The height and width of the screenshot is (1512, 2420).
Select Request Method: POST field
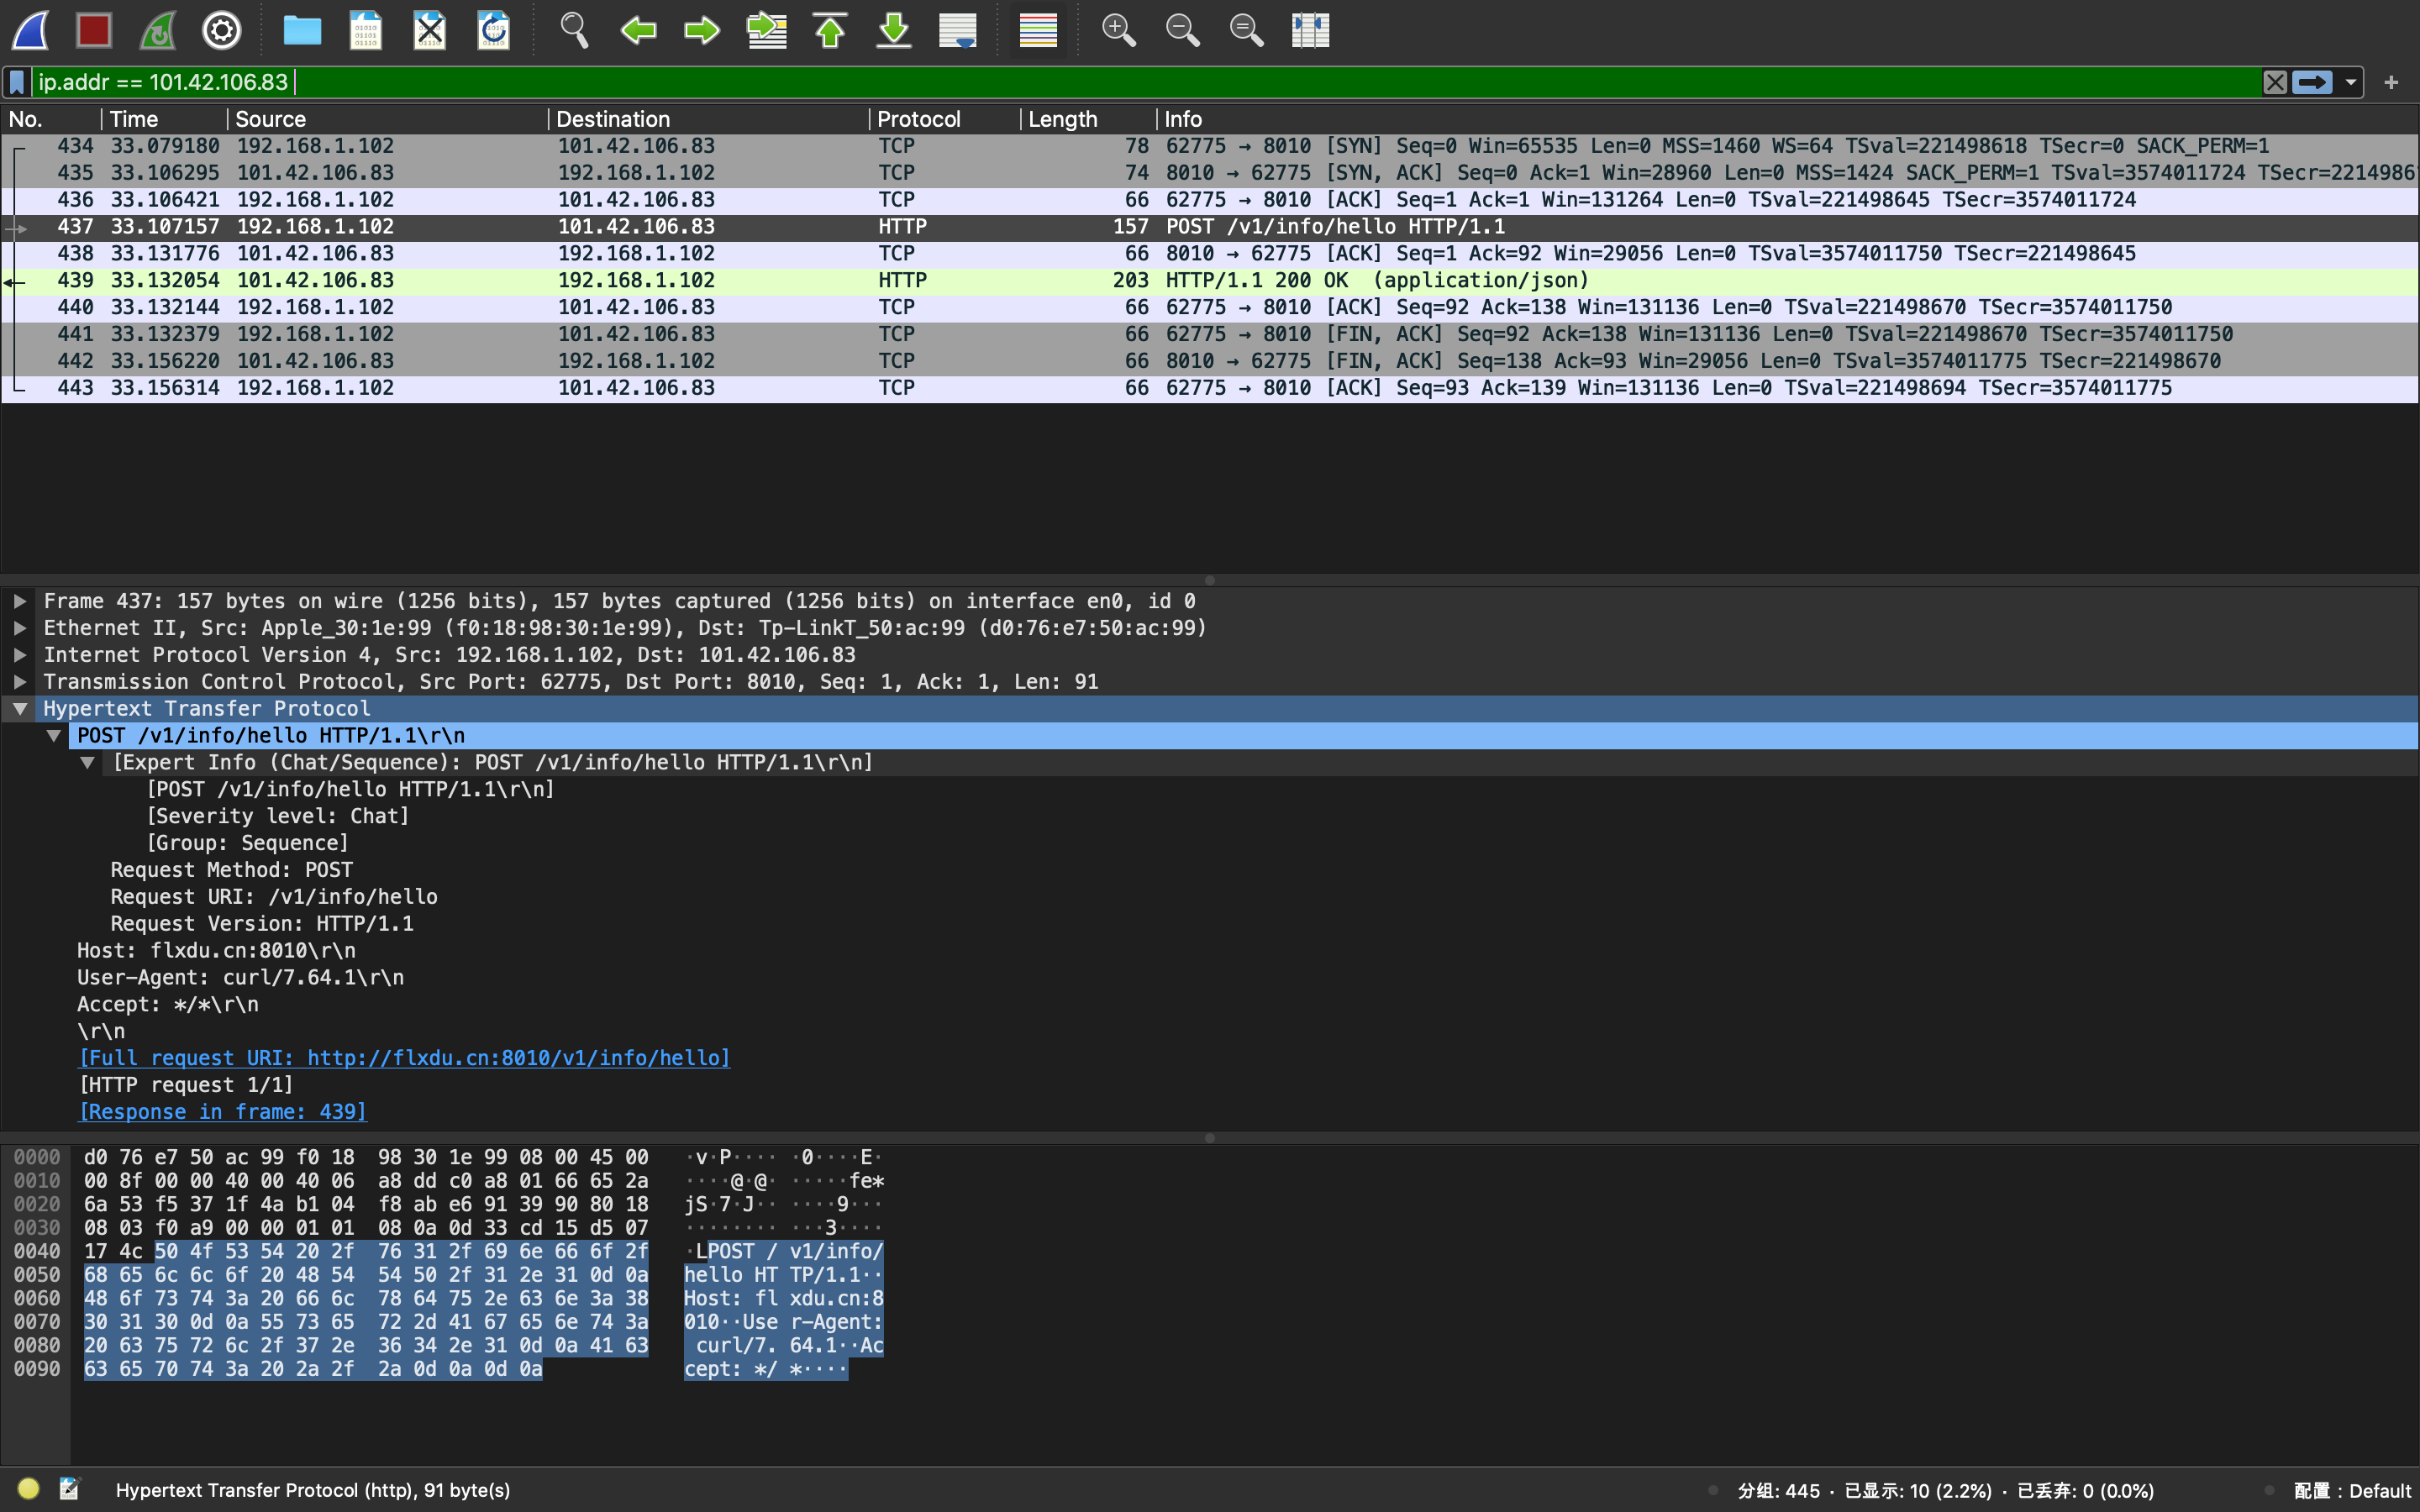point(232,870)
